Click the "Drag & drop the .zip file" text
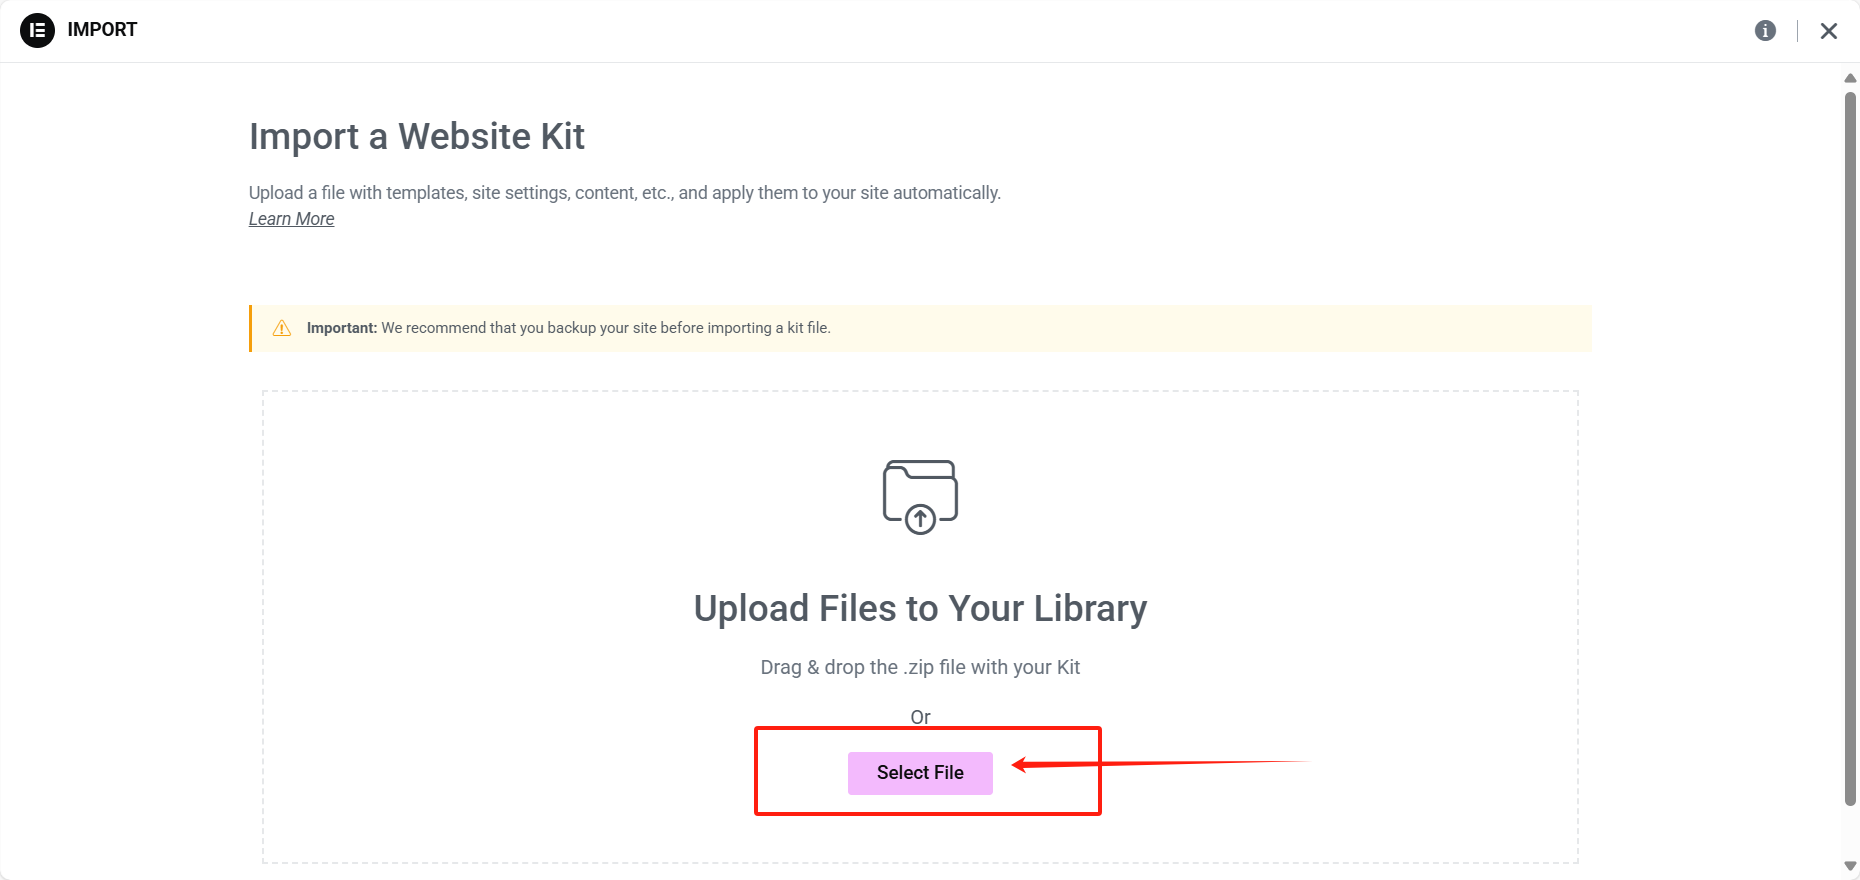The image size is (1860, 880). (x=920, y=667)
